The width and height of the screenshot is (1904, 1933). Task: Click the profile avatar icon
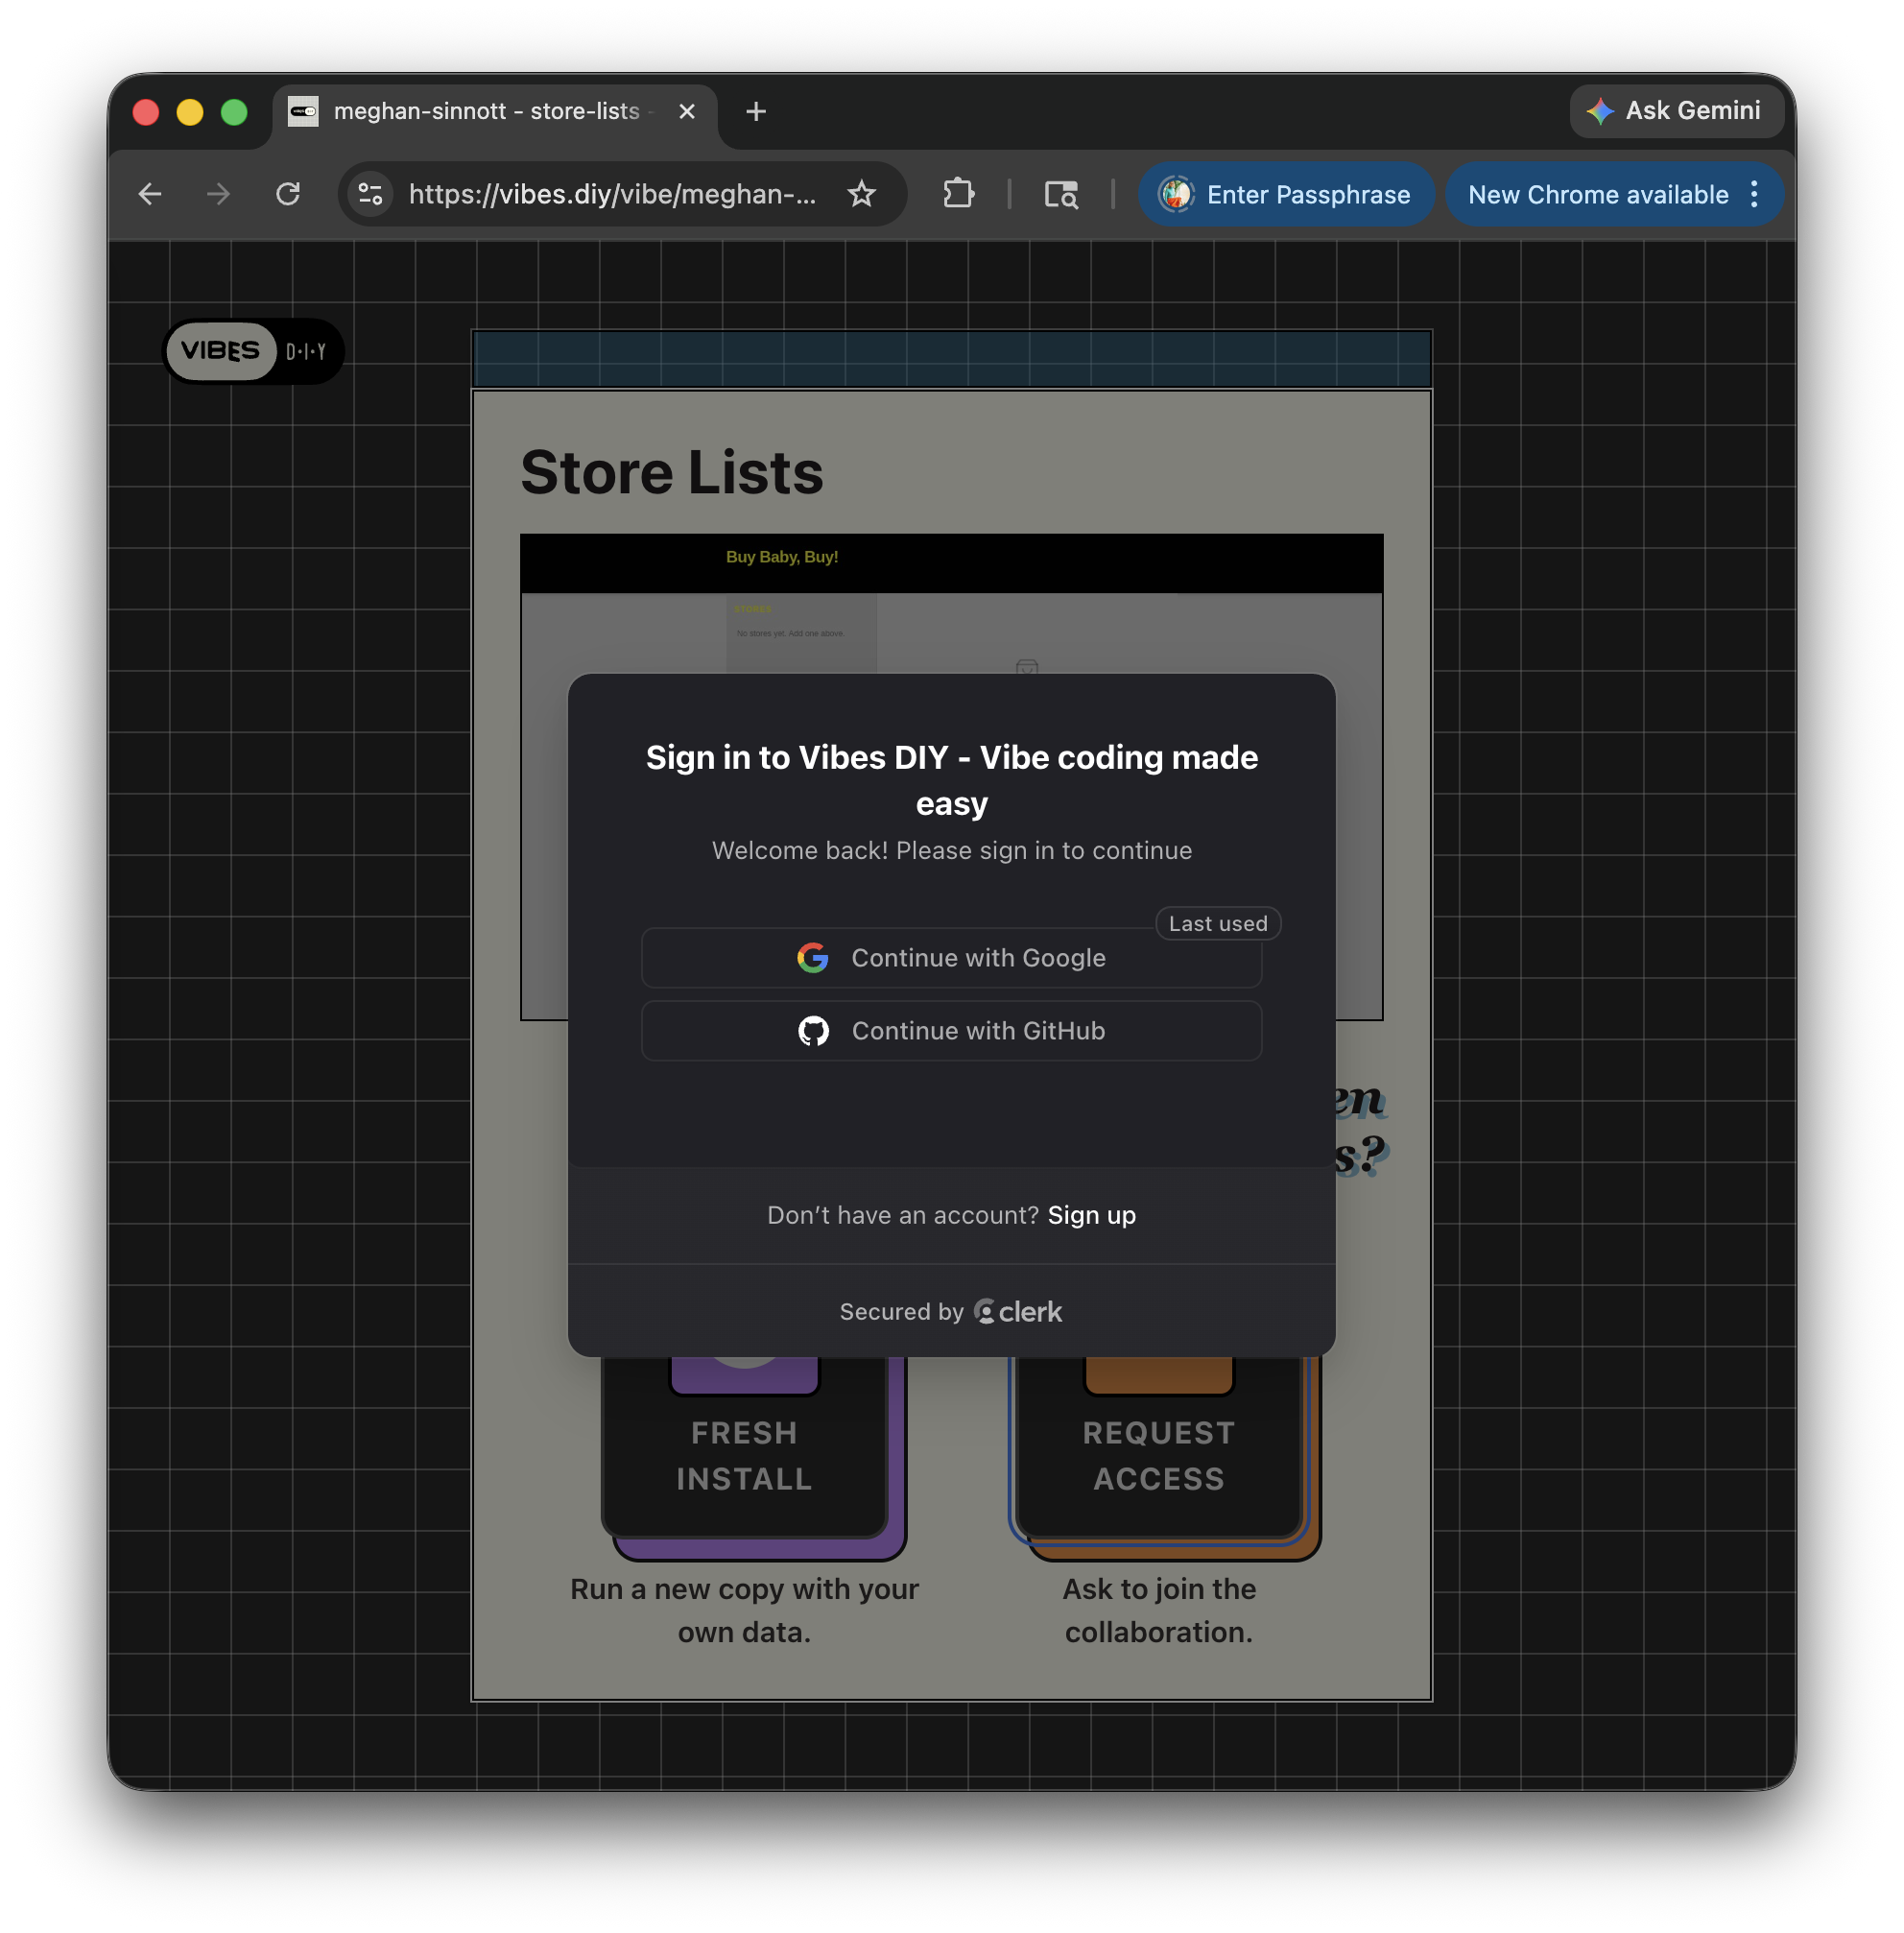1176,194
